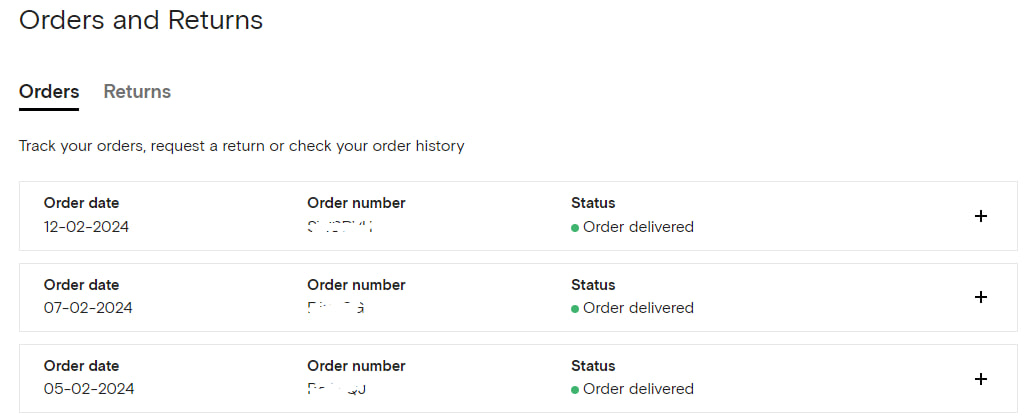The image size is (1034, 417).
Task: Click "Order delivered" status on 05-02-2024 order
Action: 638,389
